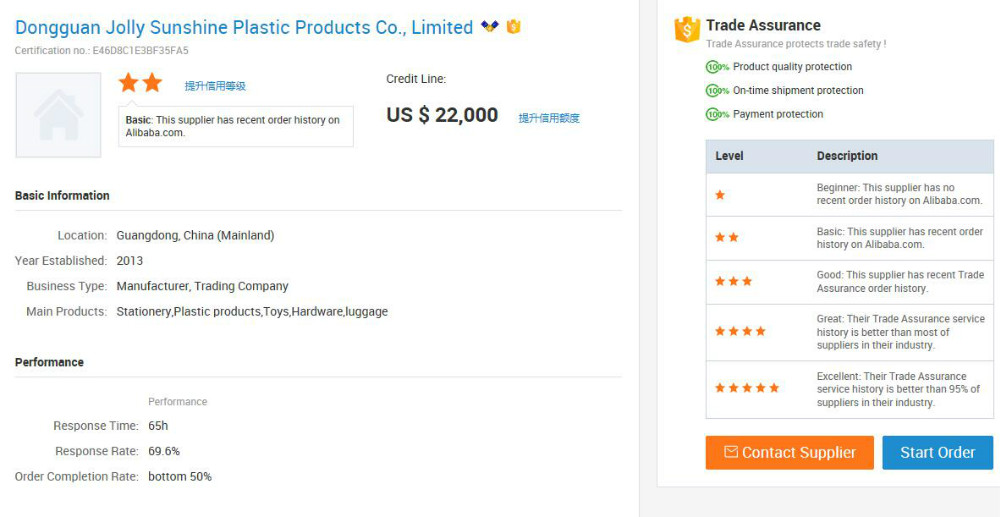The height and width of the screenshot is (517, 1000).
Task: Click the Contact Supplier button
Action: 790,453
